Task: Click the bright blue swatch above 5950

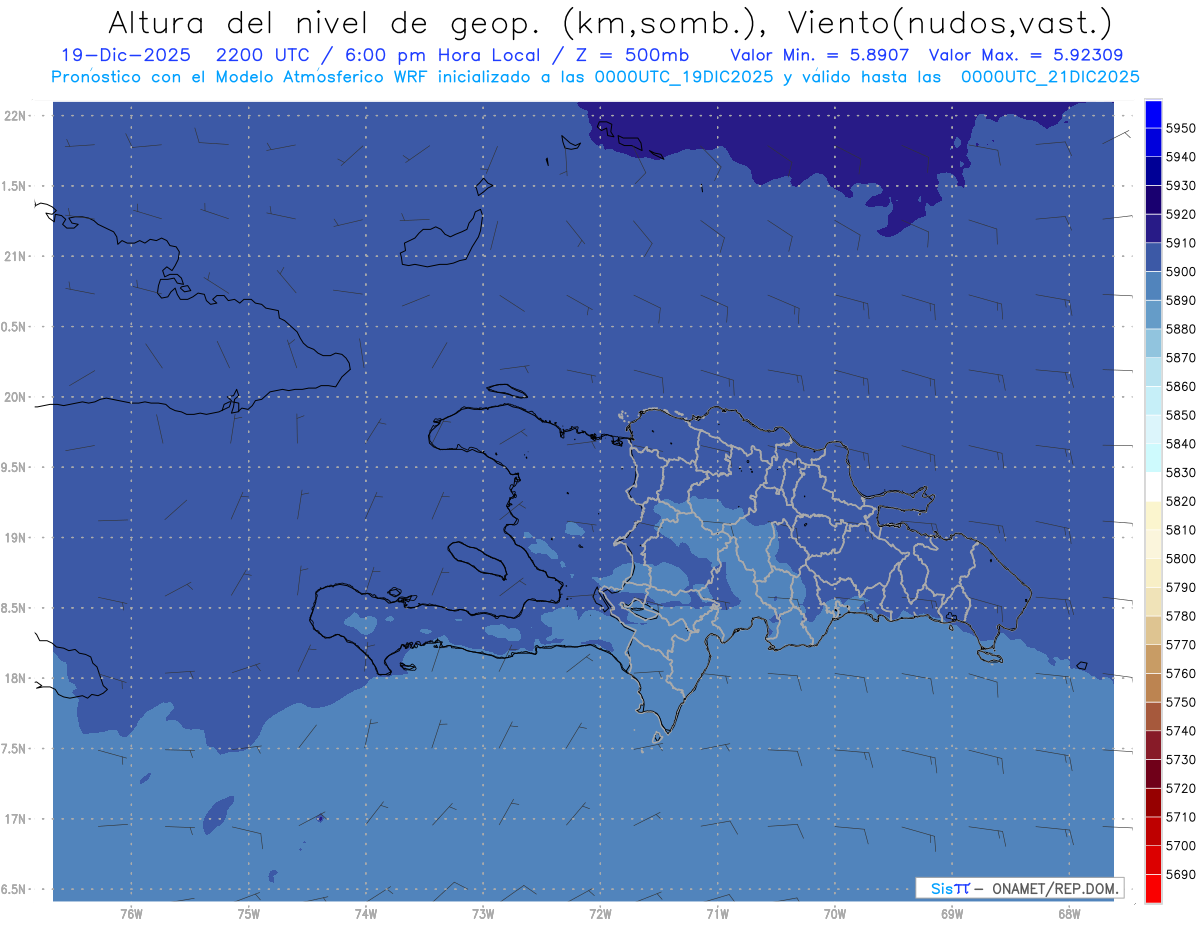Action: [x=1153, y=114]
